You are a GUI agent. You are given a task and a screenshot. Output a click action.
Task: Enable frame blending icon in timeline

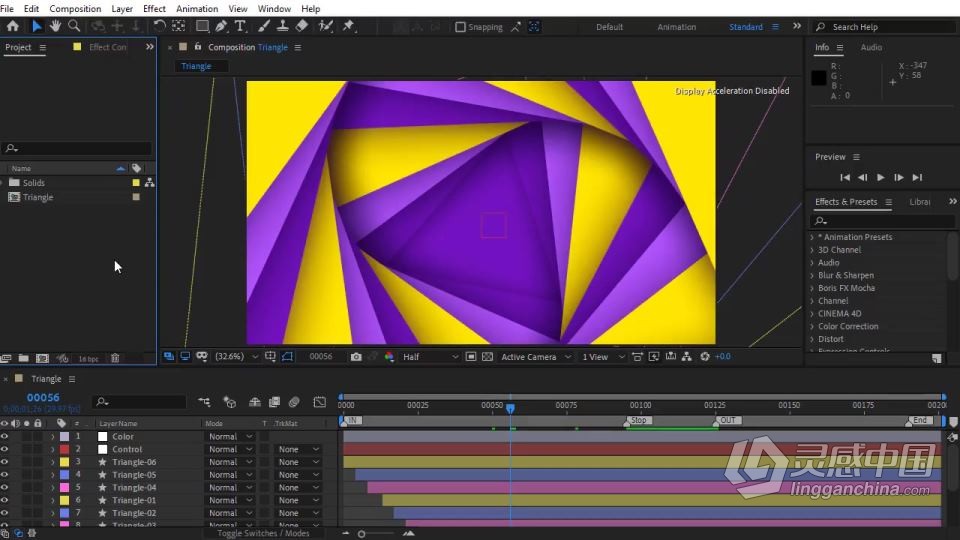274,402
